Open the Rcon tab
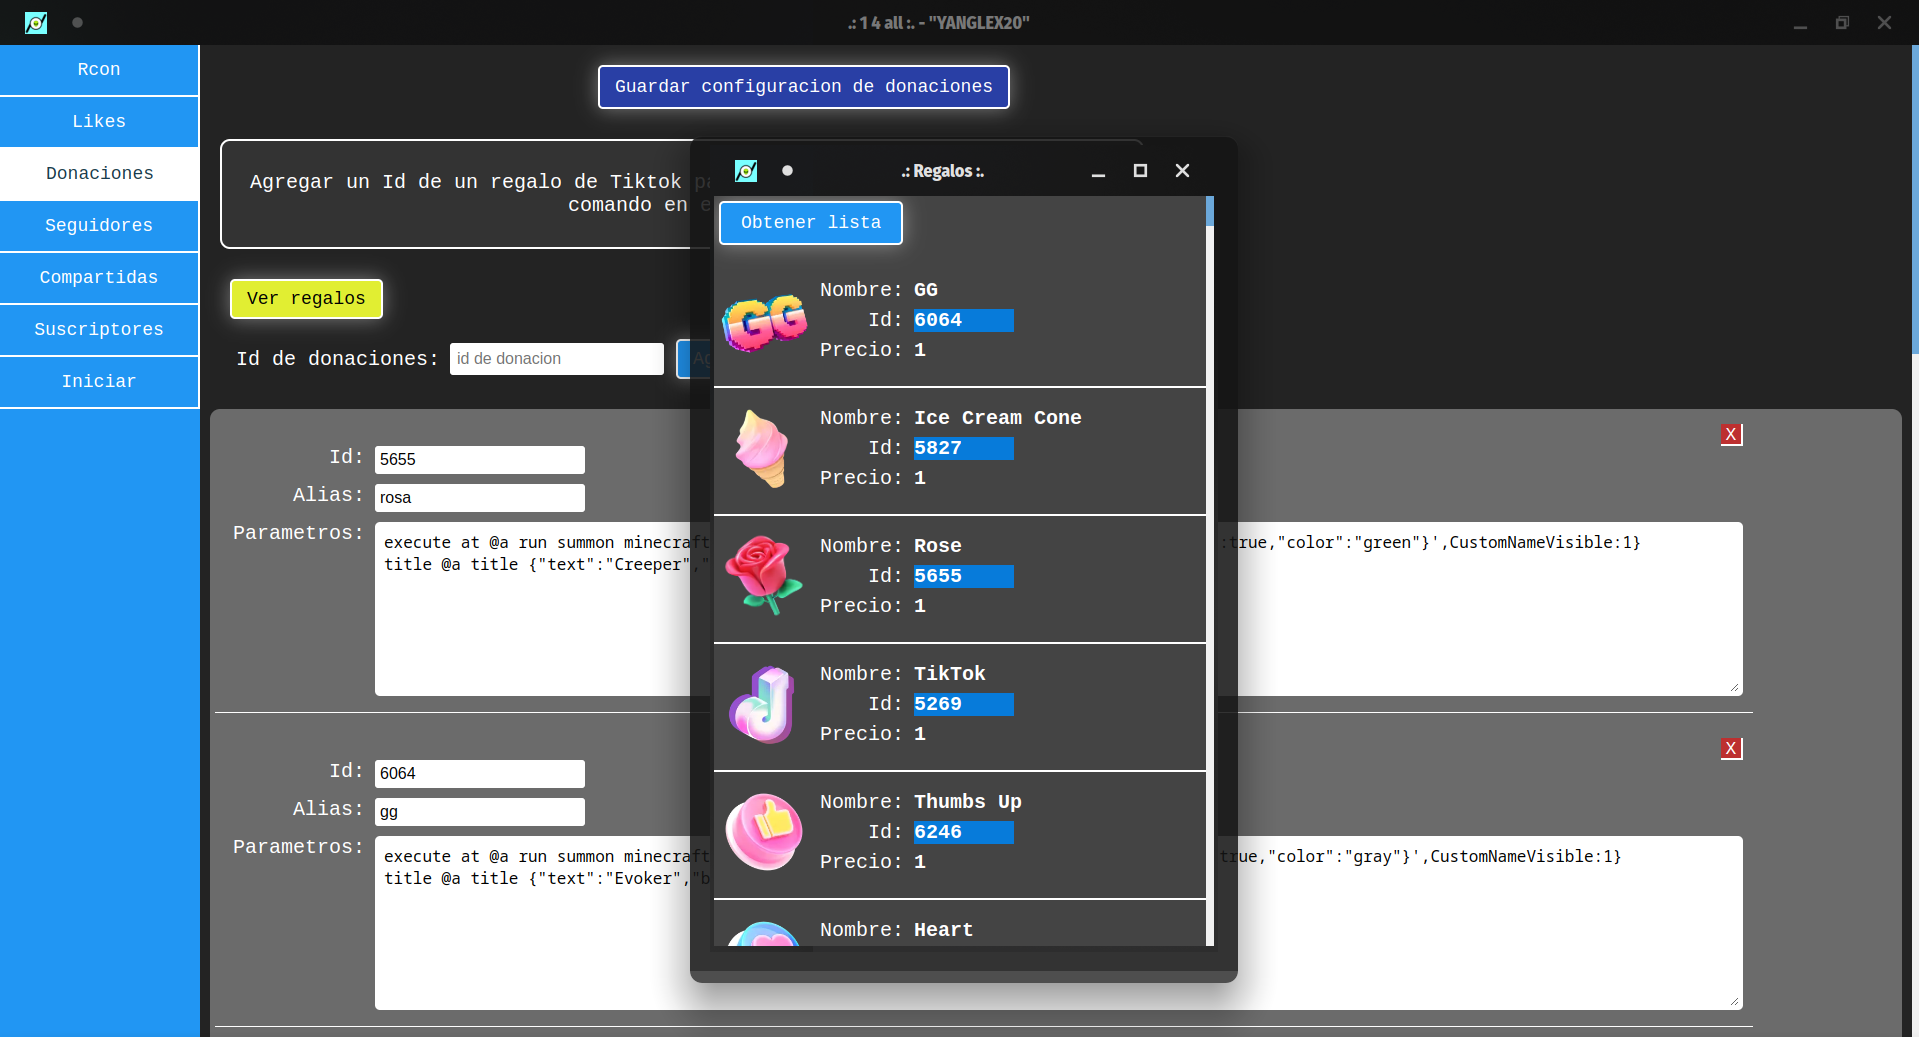The image size is (1919, 1037). point(99,70)
